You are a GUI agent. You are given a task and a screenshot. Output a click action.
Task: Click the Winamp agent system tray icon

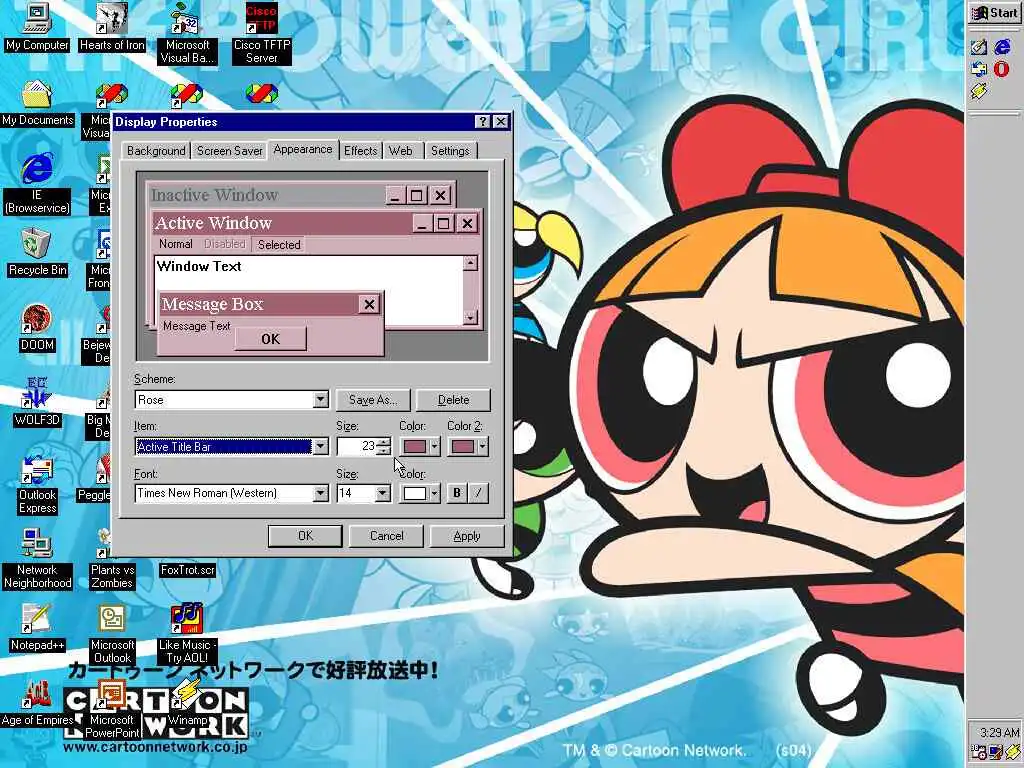[x=1012, y=752]
